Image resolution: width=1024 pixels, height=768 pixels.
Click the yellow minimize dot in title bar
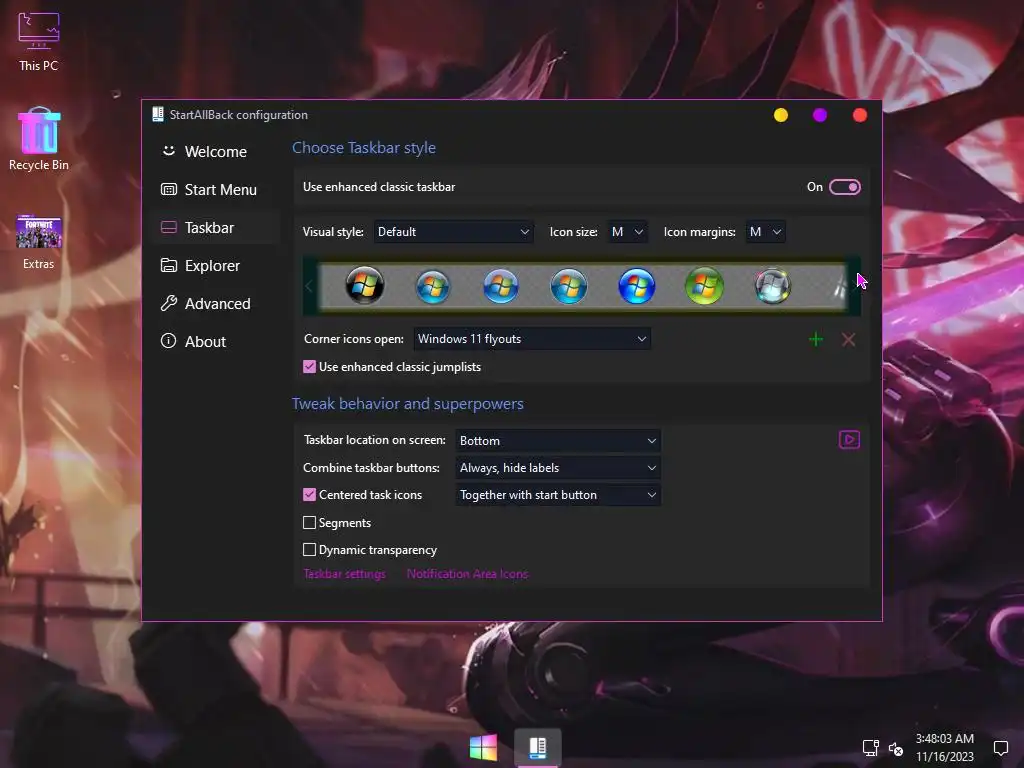point(780,115)
